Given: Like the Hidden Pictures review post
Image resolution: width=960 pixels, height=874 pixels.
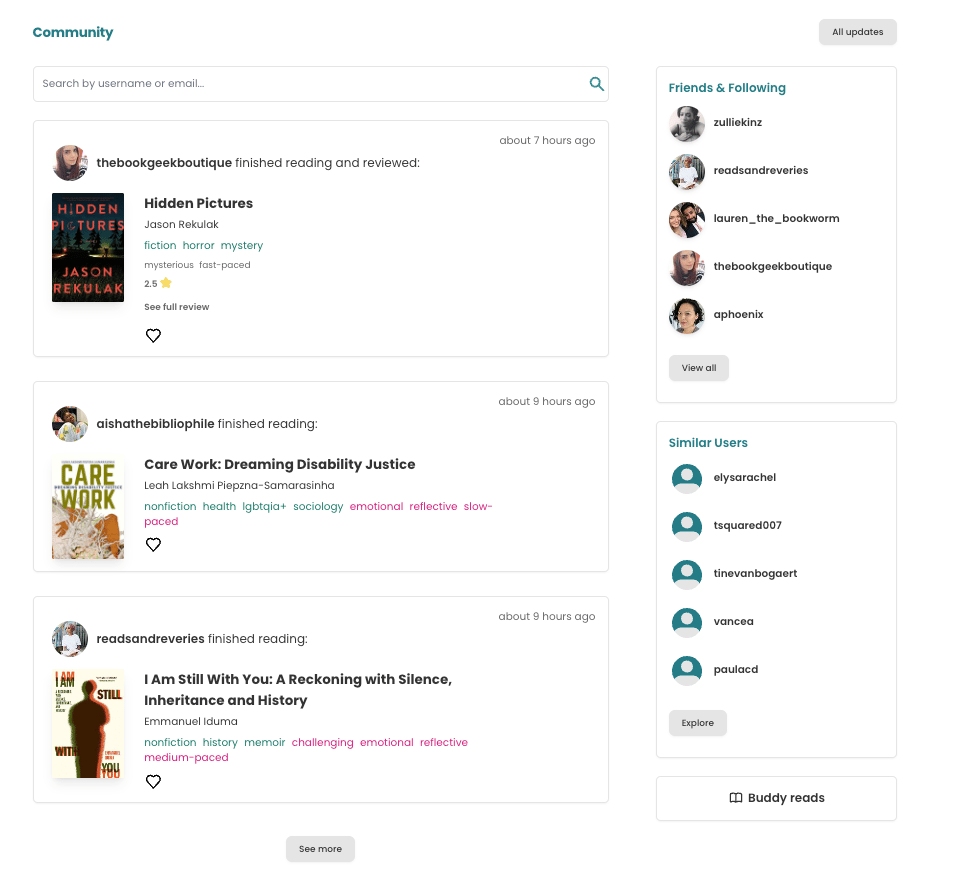Looking at the screenshot, I should 153,335.
